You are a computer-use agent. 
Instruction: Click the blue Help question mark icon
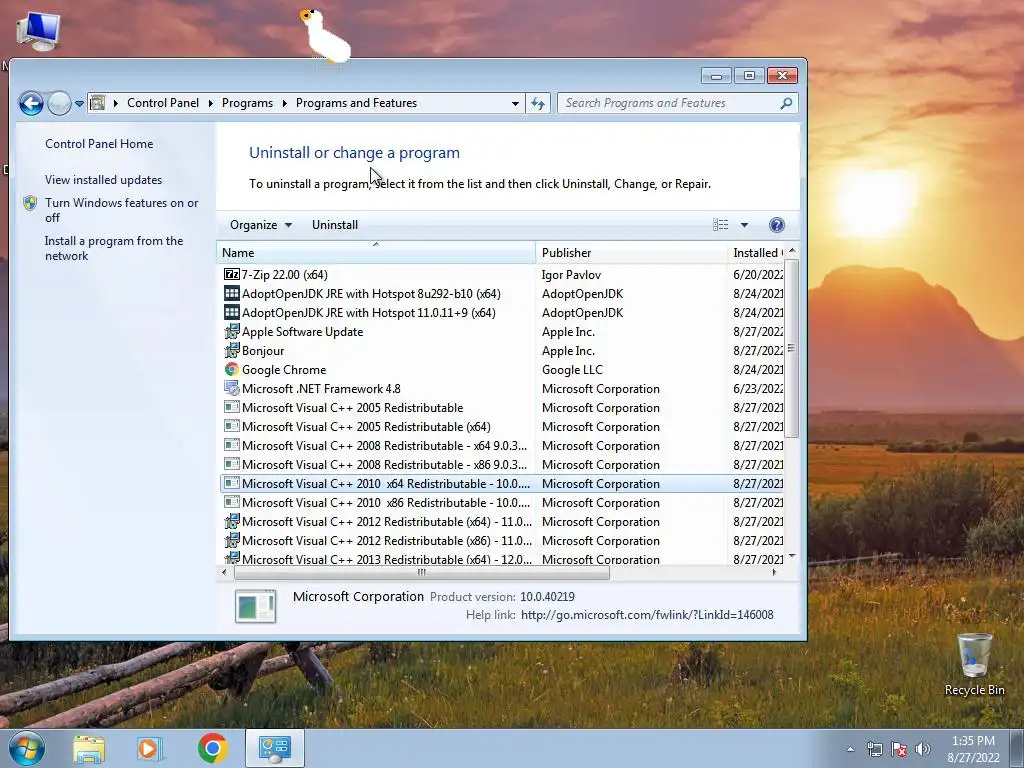coord(776,225)
